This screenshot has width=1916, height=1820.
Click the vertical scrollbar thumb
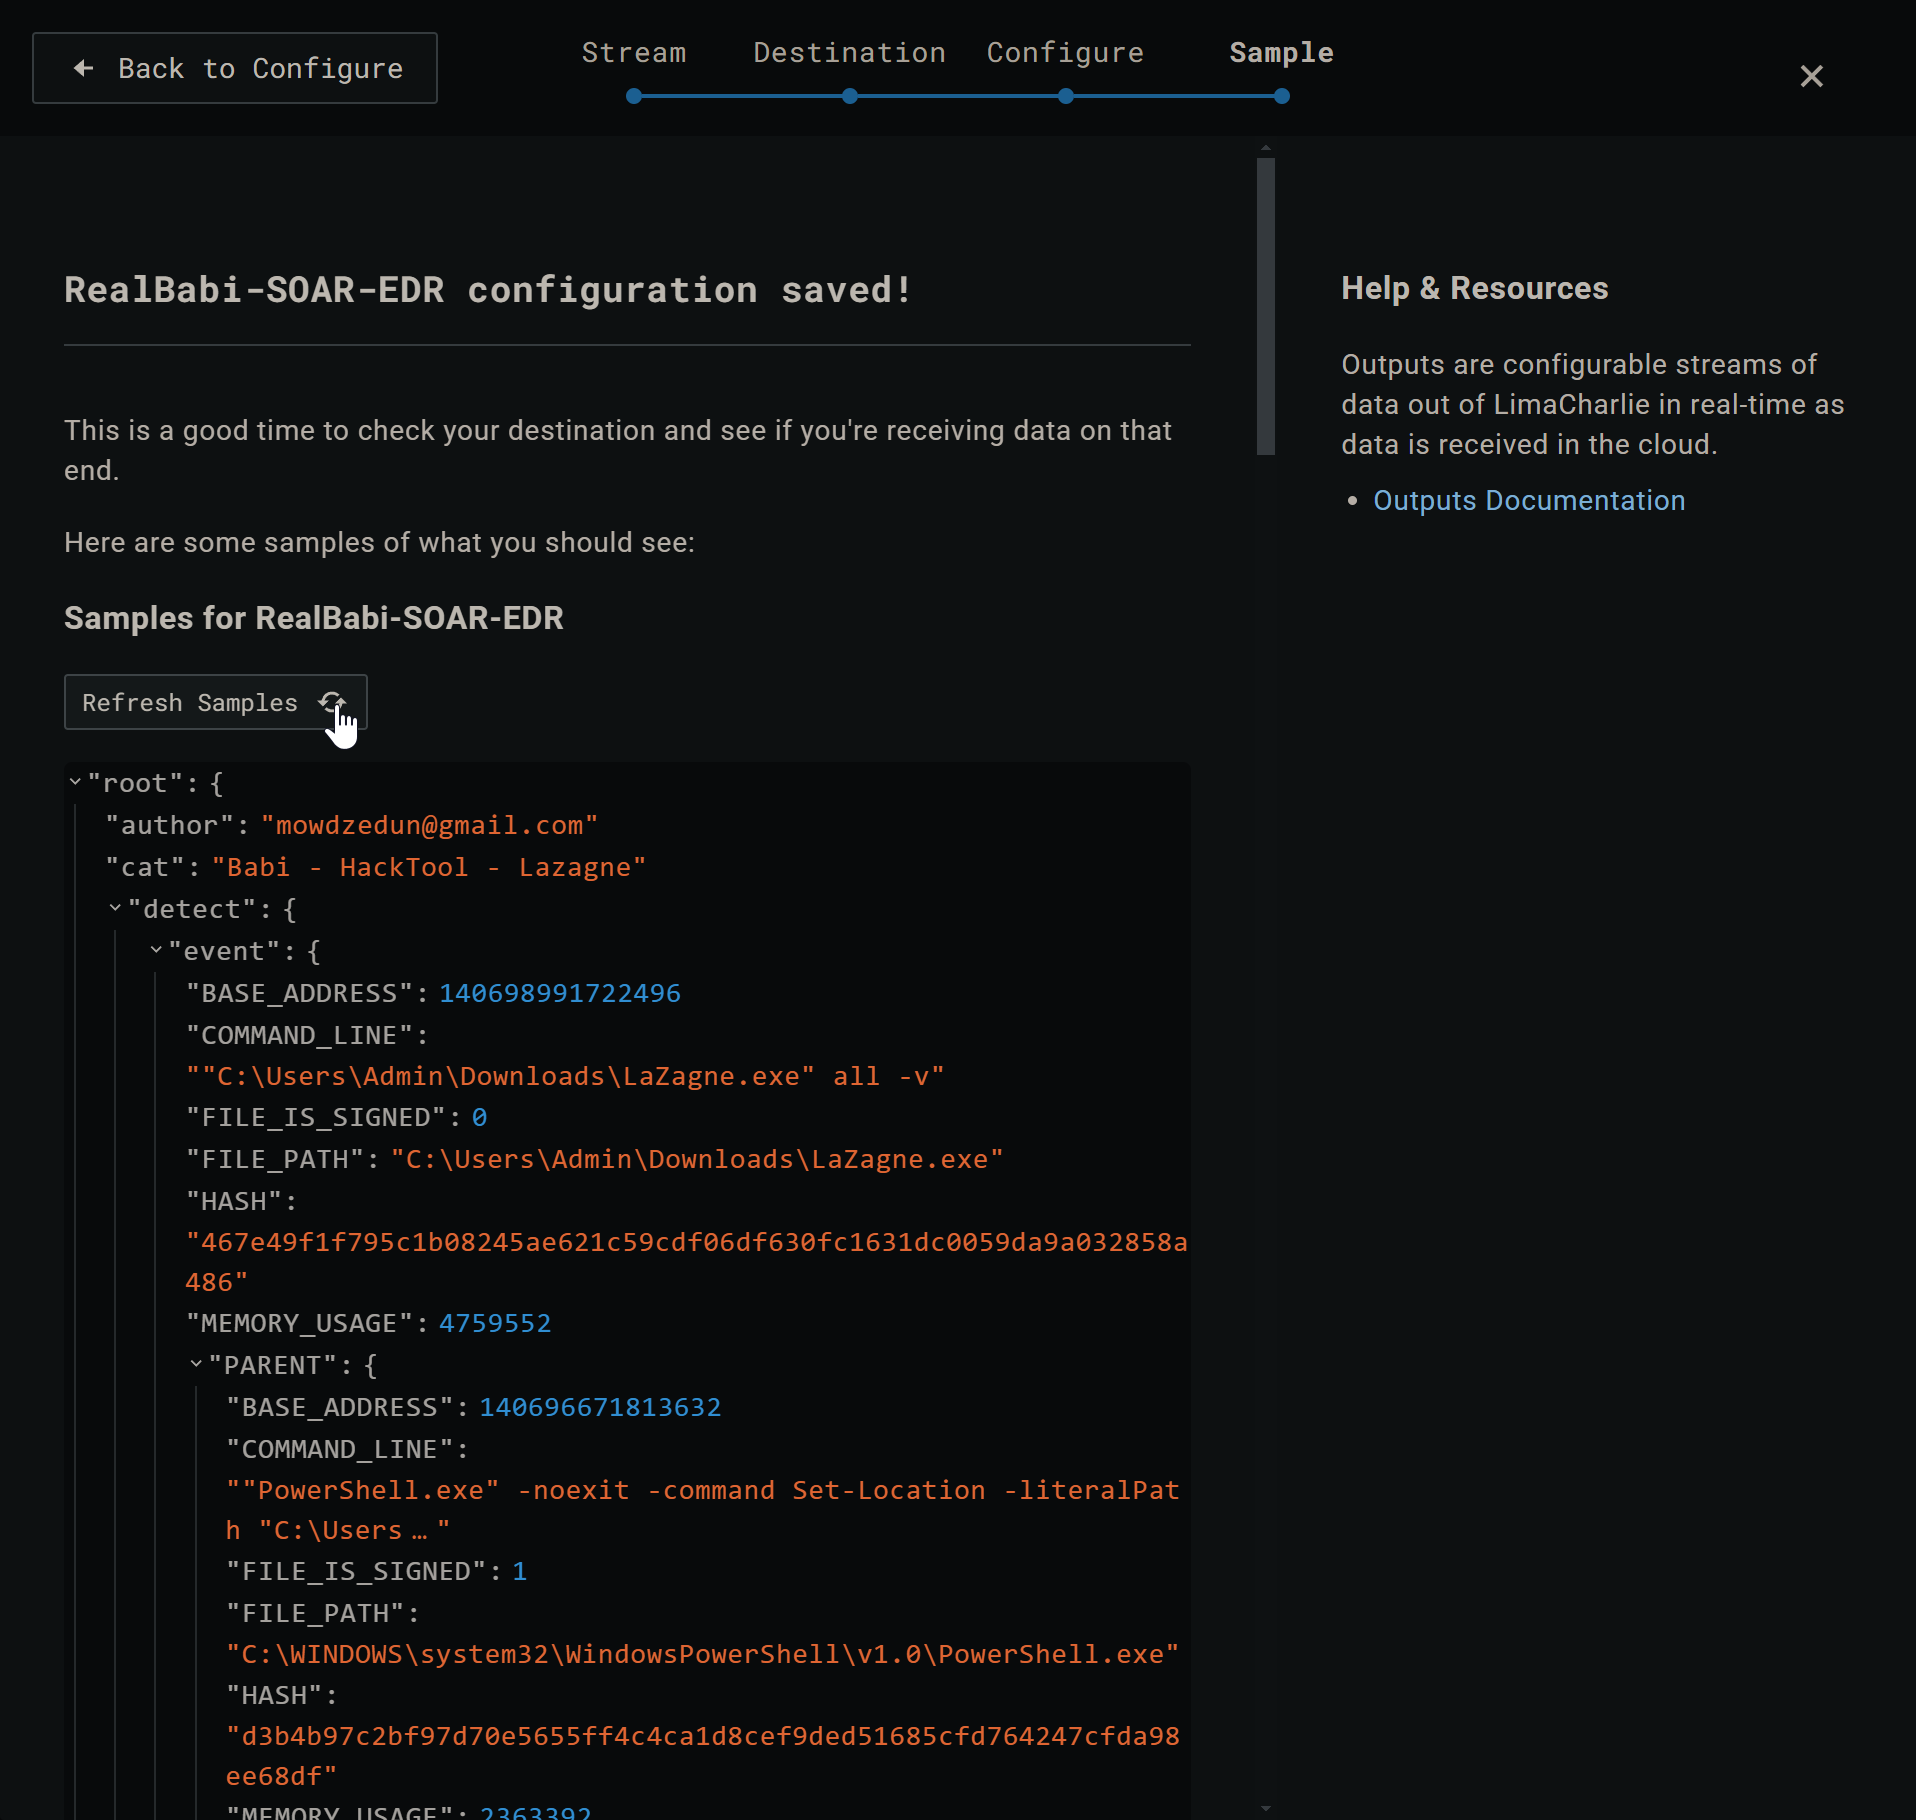point(1266,306)
